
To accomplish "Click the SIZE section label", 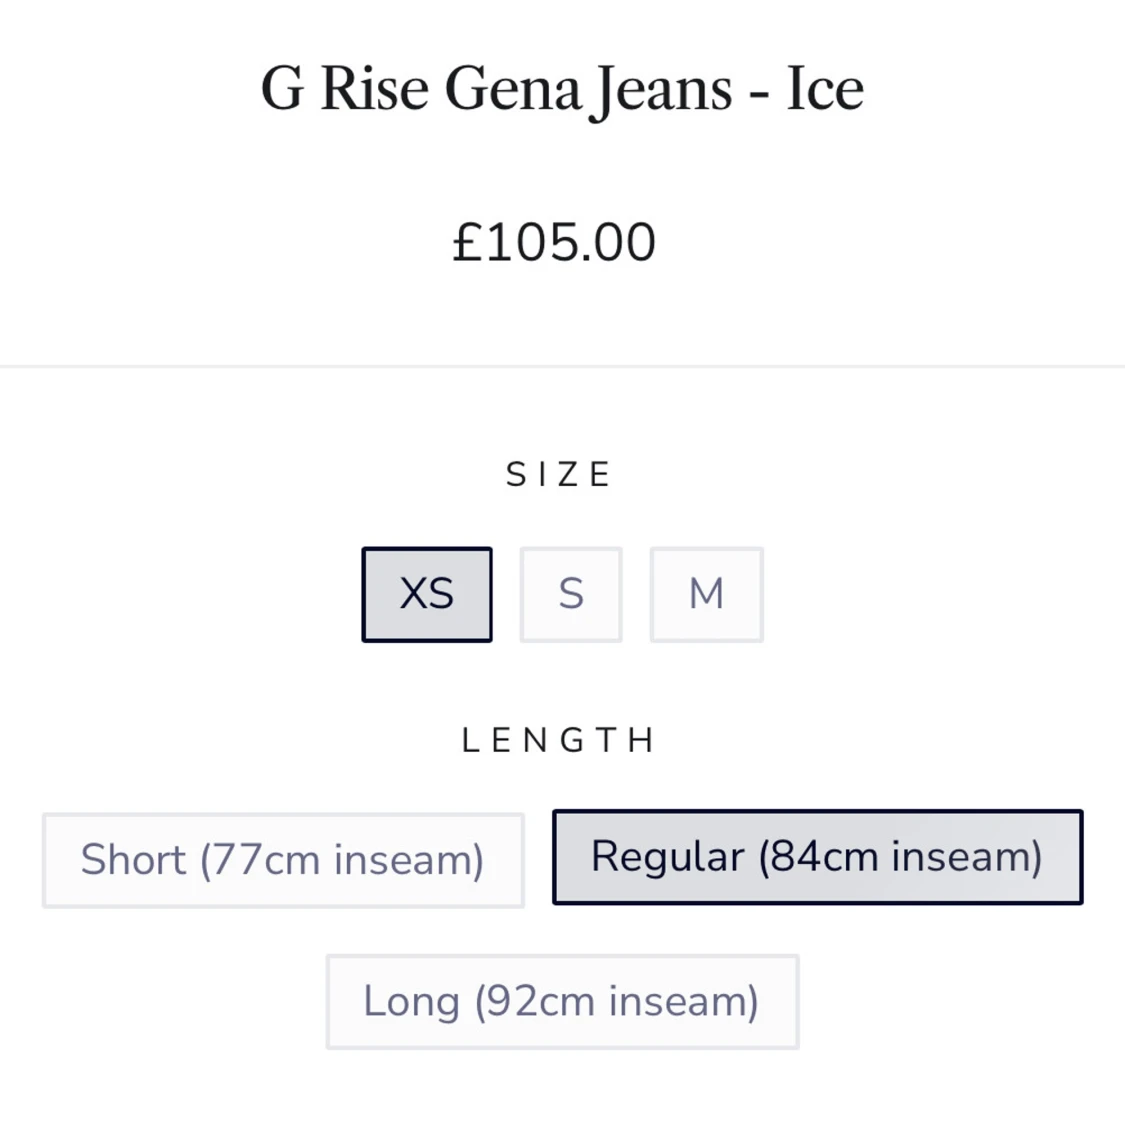I will point(559,474).
